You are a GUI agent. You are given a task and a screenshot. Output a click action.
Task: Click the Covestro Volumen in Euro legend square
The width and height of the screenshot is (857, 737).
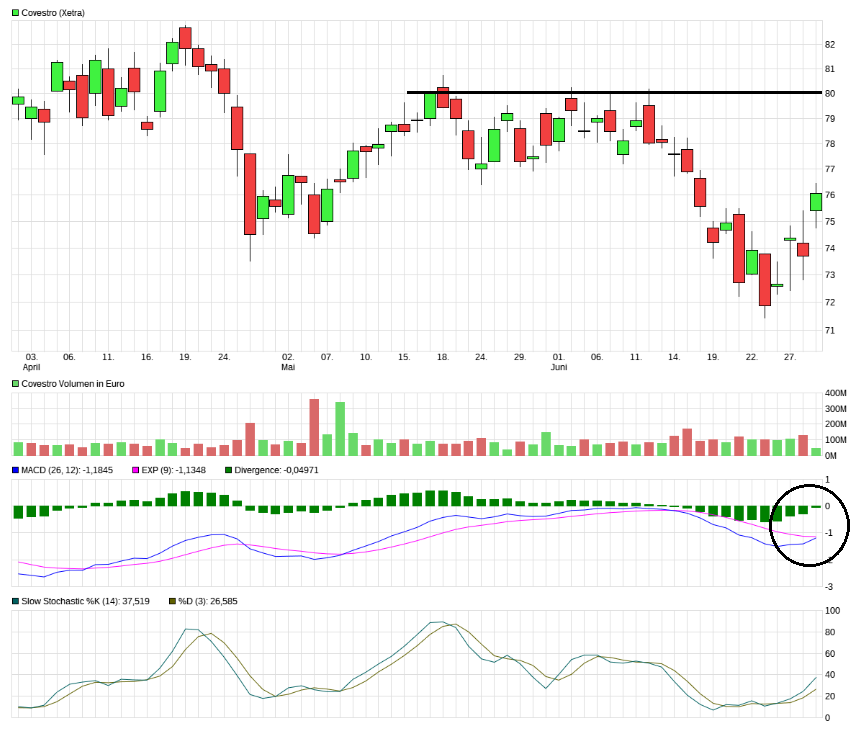(x=15, y=384)
